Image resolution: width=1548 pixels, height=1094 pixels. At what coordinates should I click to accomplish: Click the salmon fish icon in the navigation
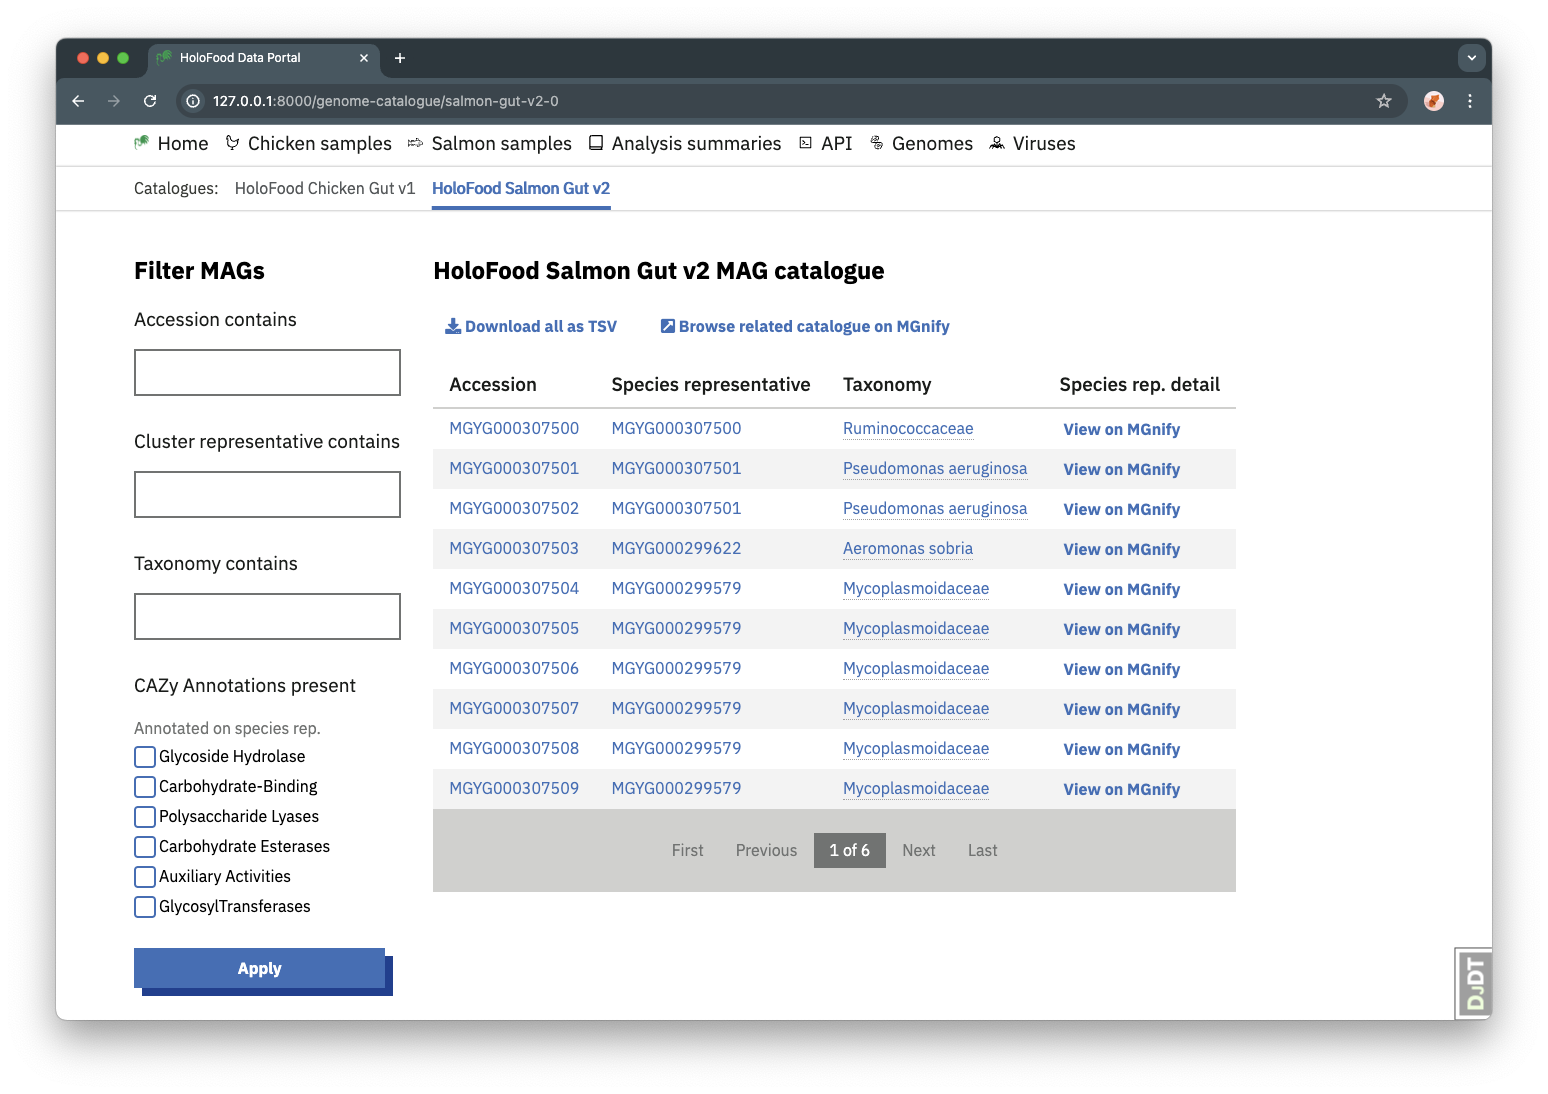tap(415, 144)
